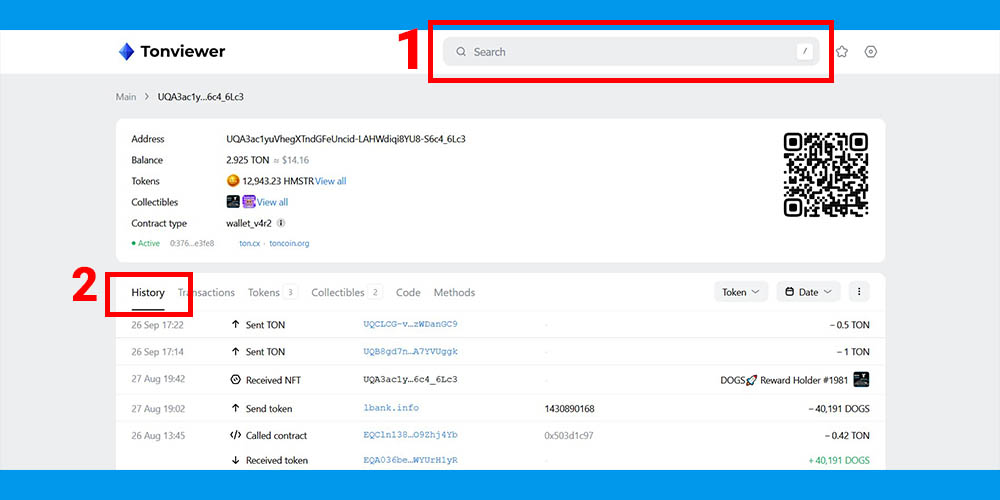Screen dimensions: 1000x500
Task: Click the lbank.info address link
Action: coord(391,408)
